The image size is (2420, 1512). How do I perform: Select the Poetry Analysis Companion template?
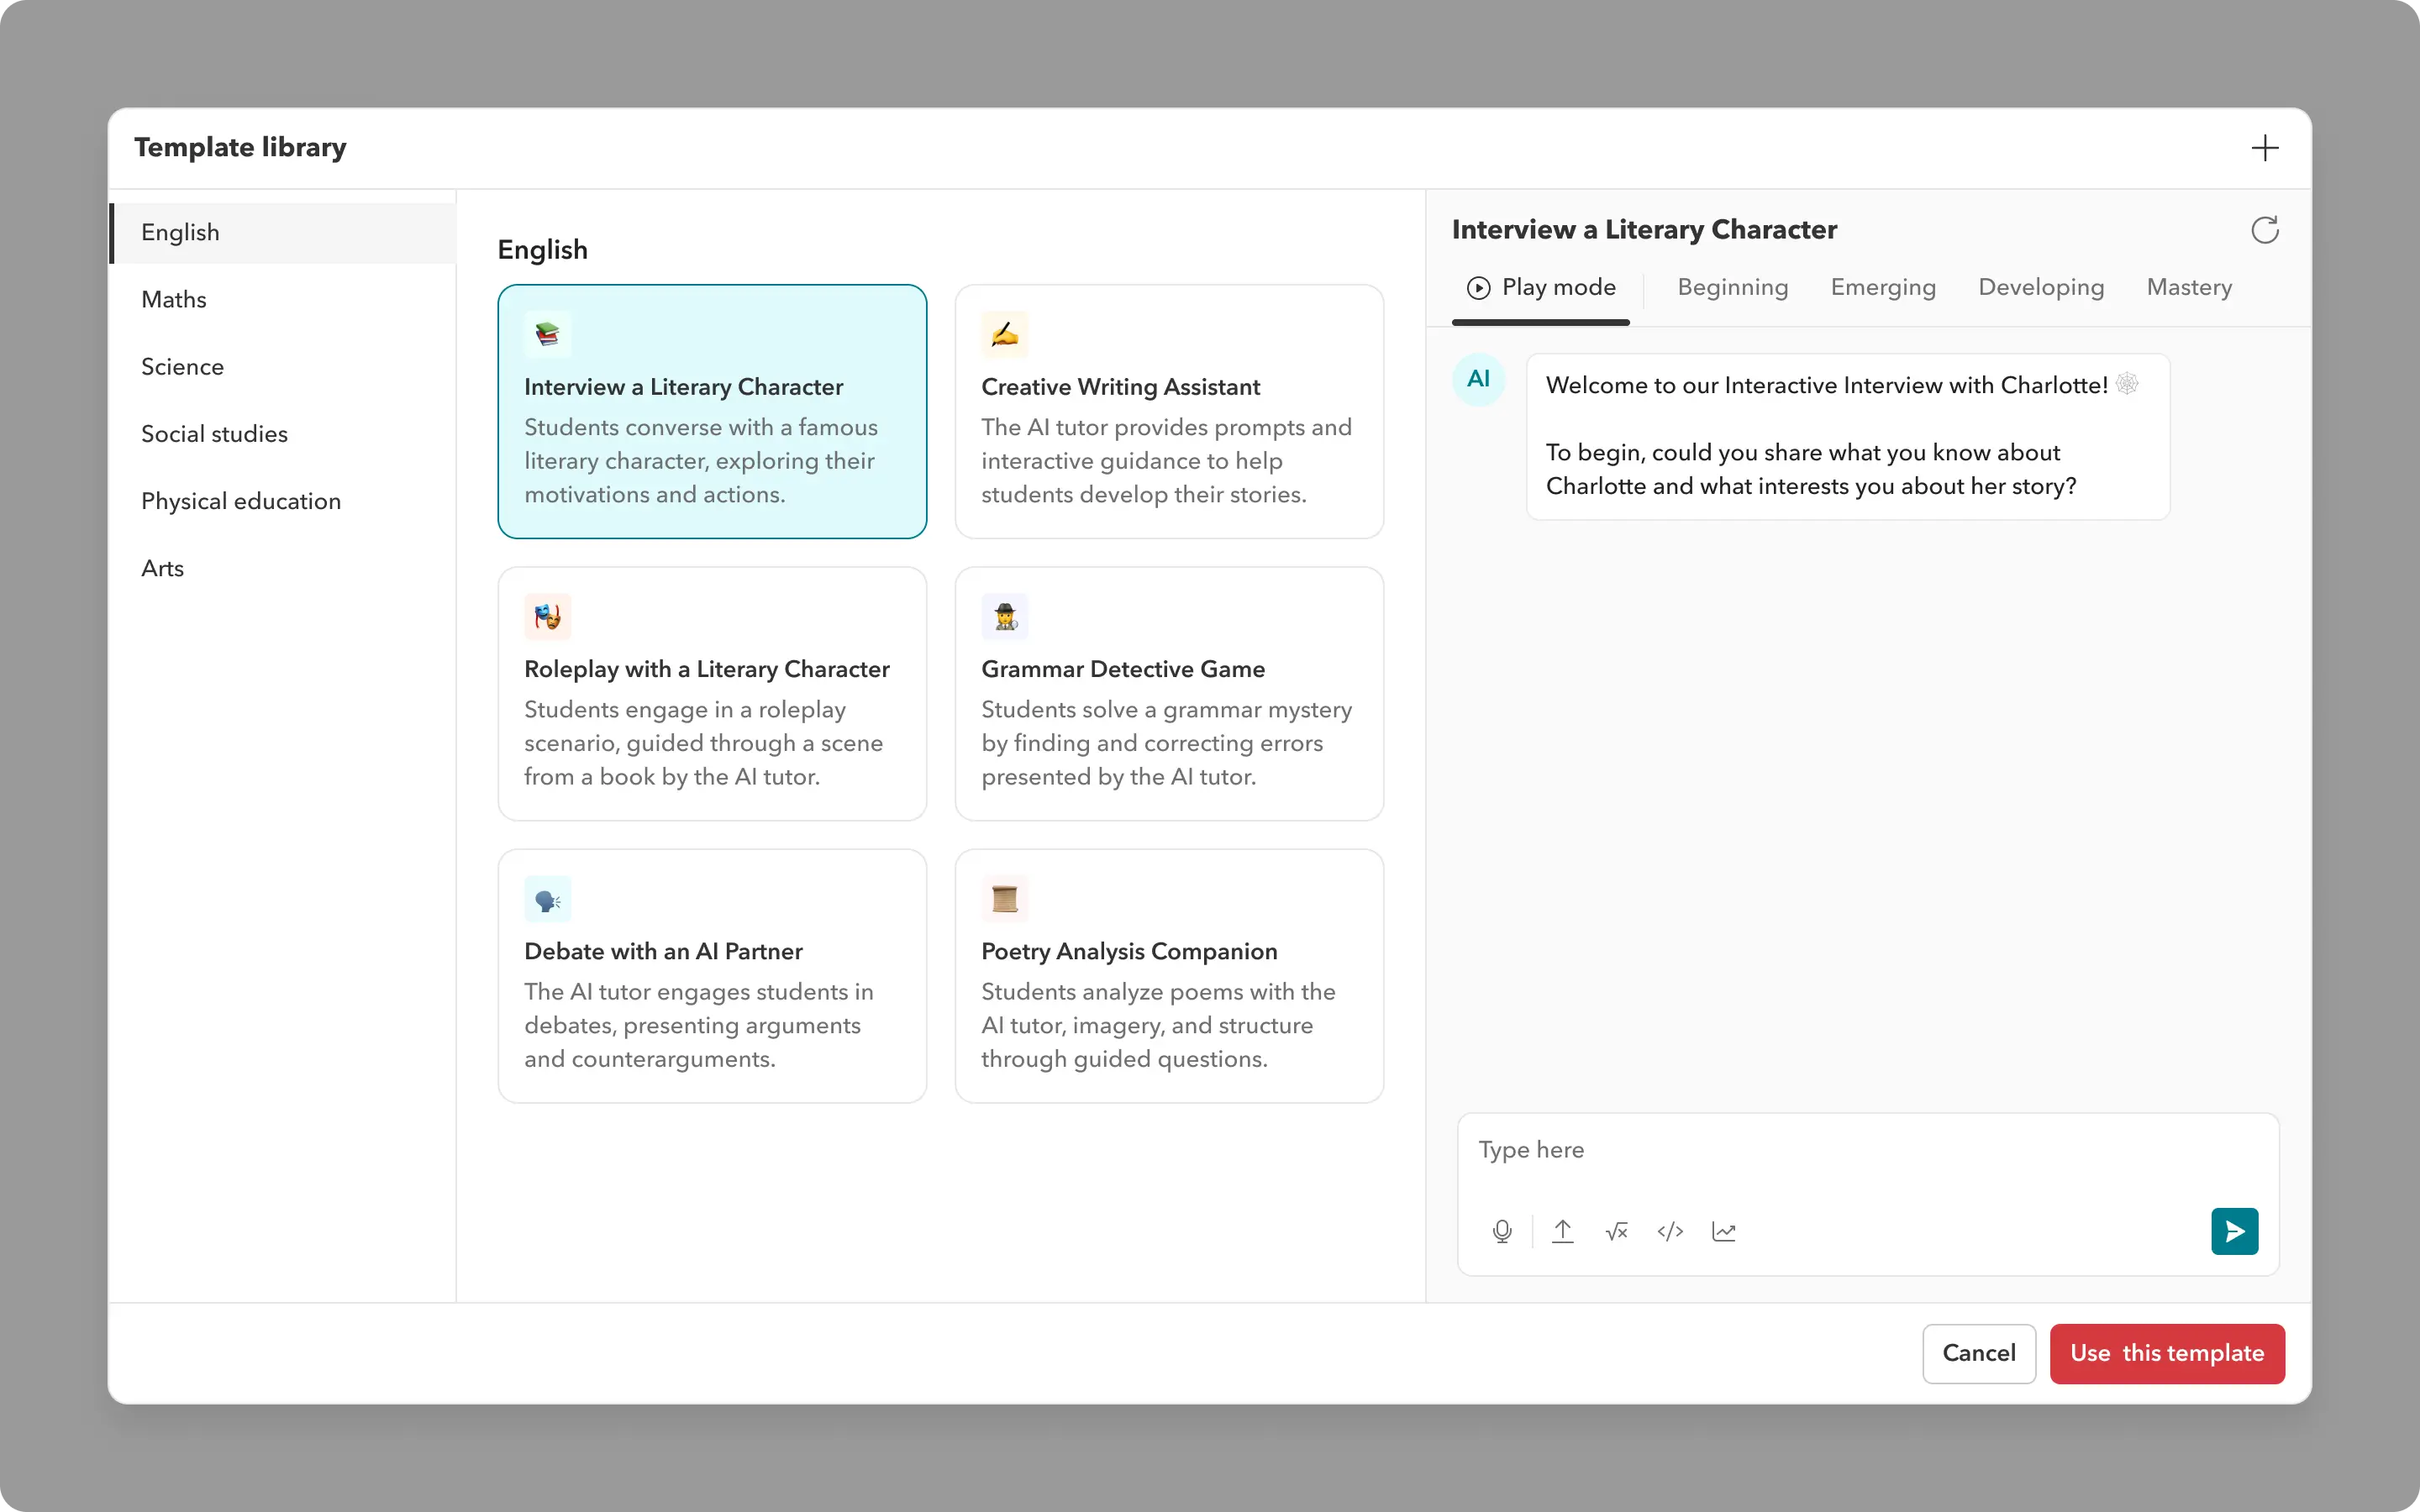[1168, 975]
